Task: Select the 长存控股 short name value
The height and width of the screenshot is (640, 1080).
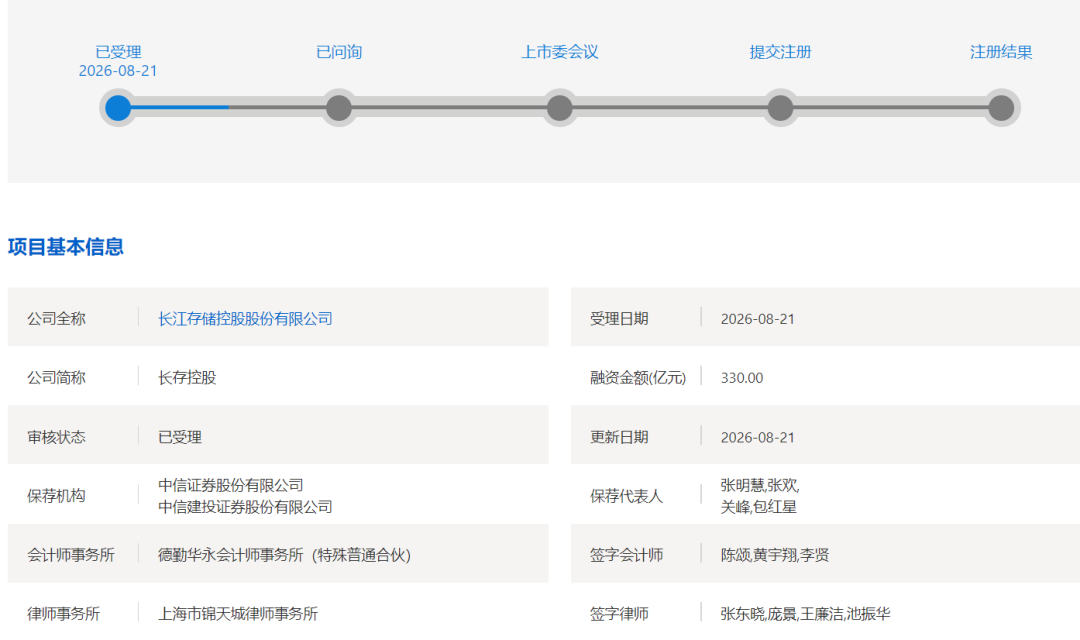Action: tap(187, 378)
